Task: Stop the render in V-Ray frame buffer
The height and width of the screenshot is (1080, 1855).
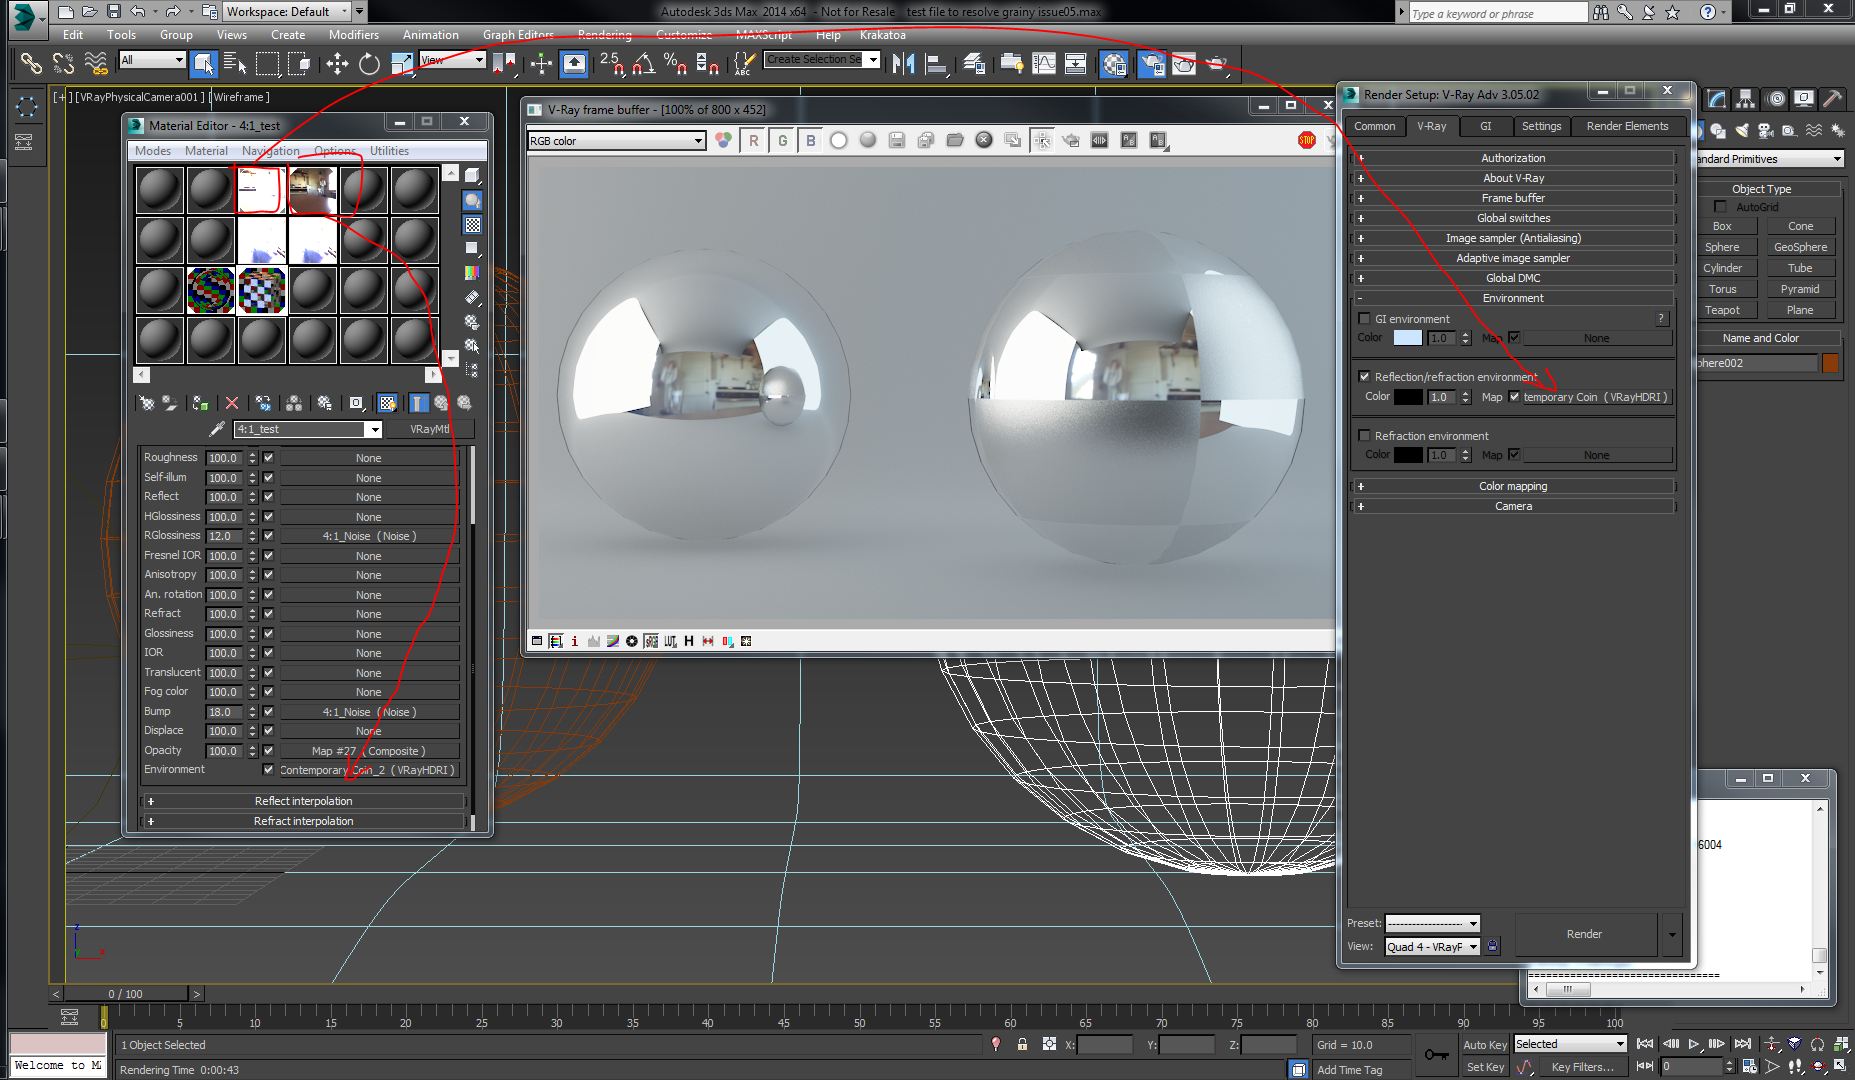Action: pyautogui.click(x=1306, y=140)
